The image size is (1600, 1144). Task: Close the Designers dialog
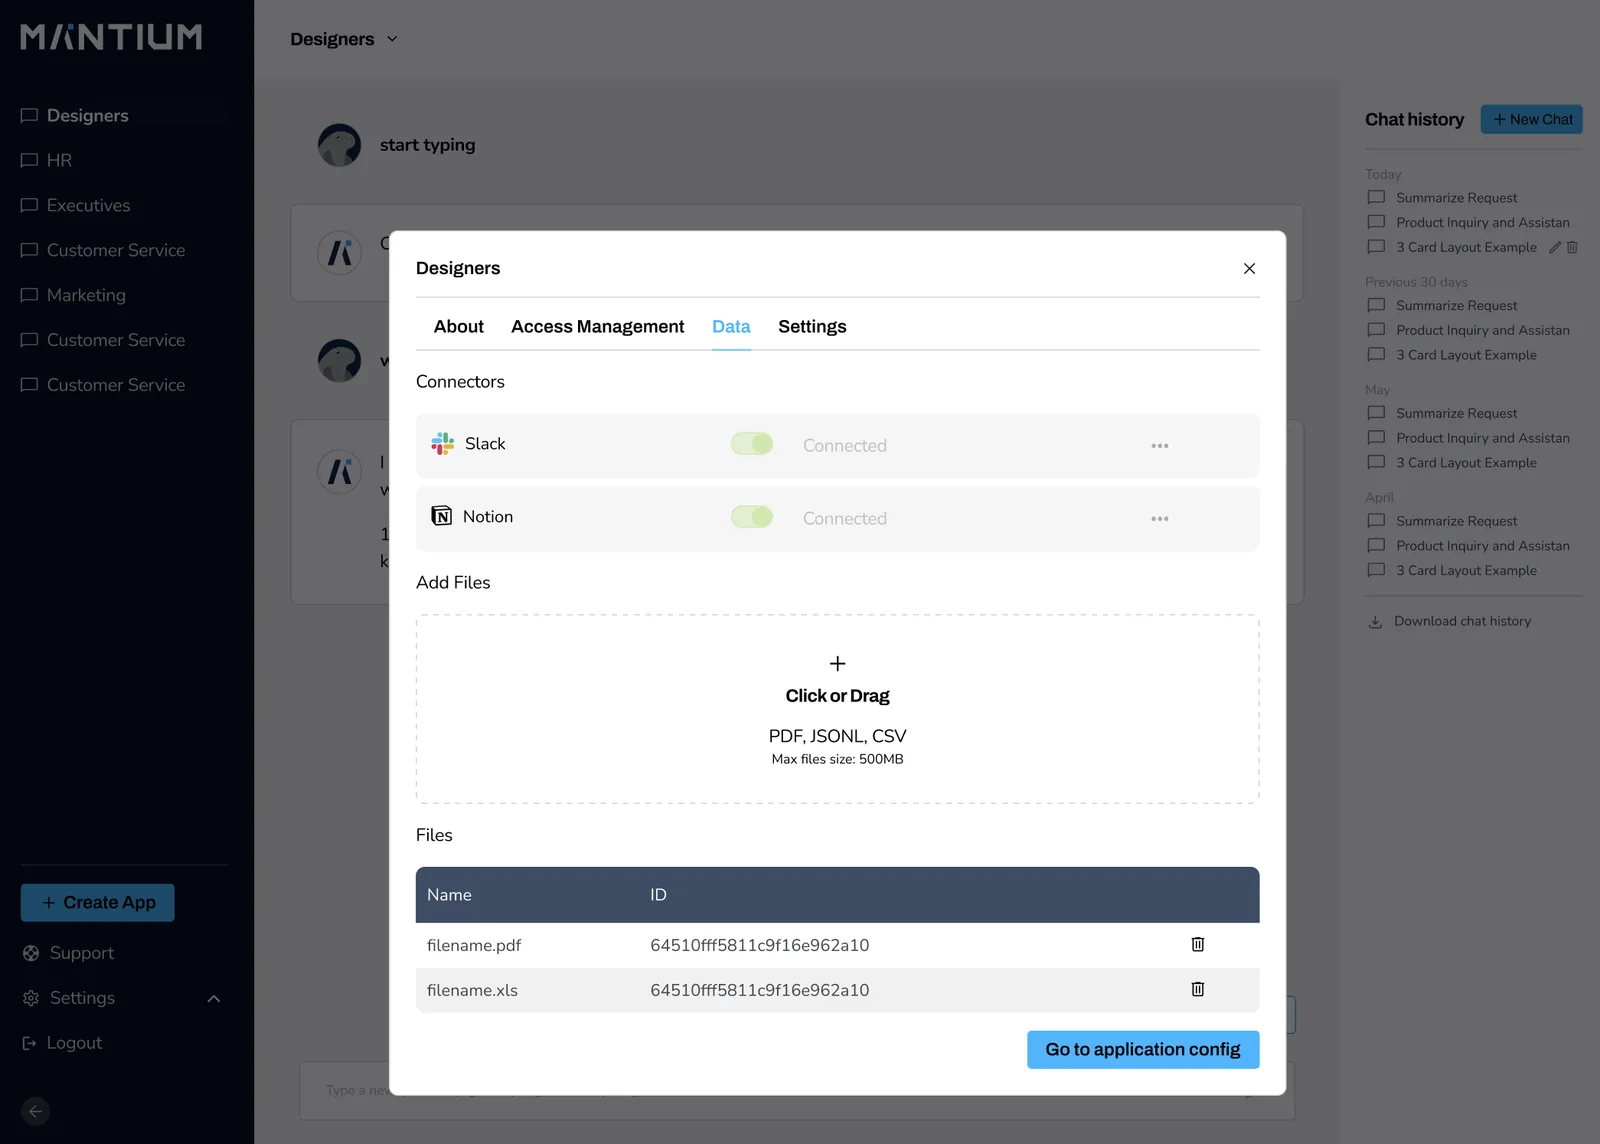click(x=1249, y=268)
